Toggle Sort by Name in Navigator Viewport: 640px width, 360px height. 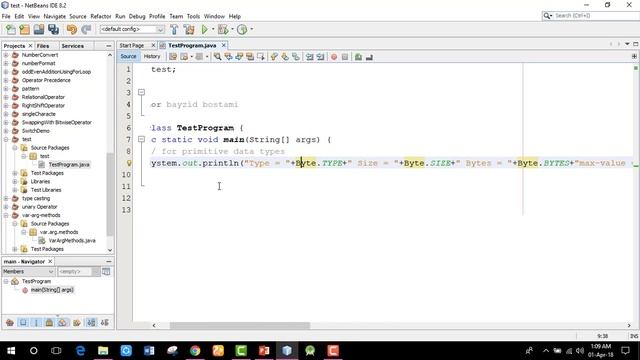click(91, 322)
